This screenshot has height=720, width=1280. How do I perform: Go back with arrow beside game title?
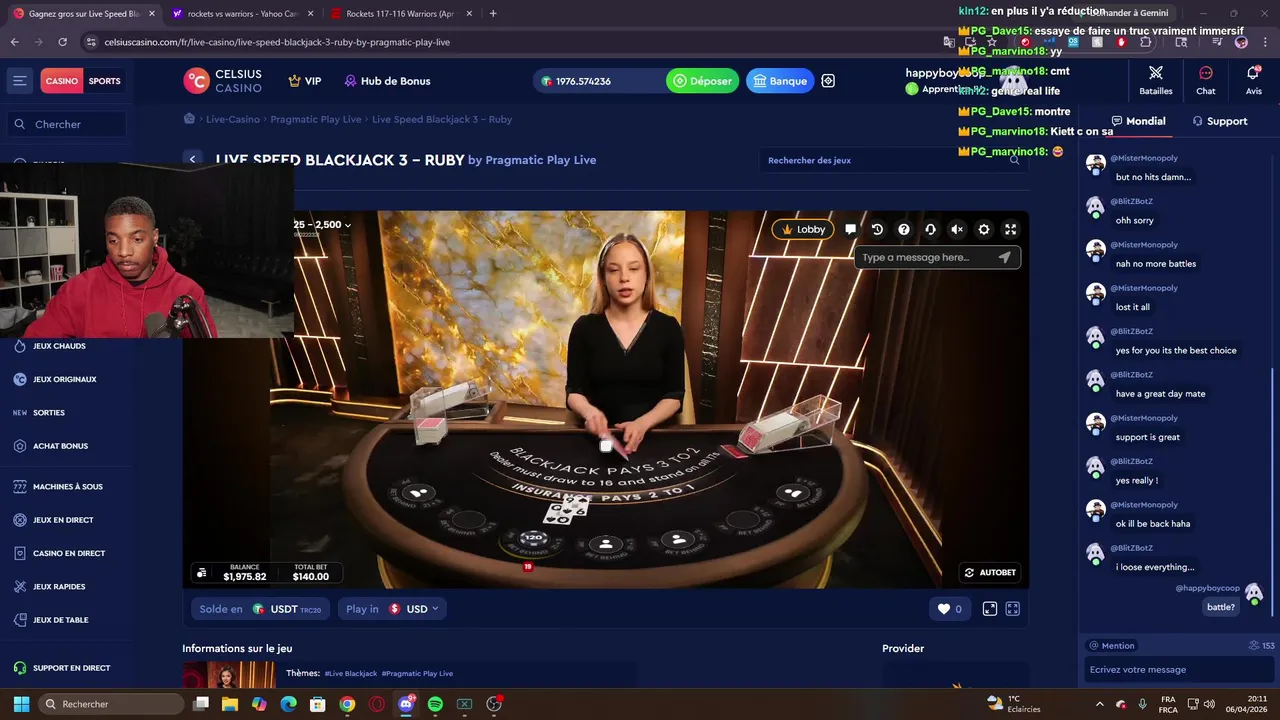(192, 160)
